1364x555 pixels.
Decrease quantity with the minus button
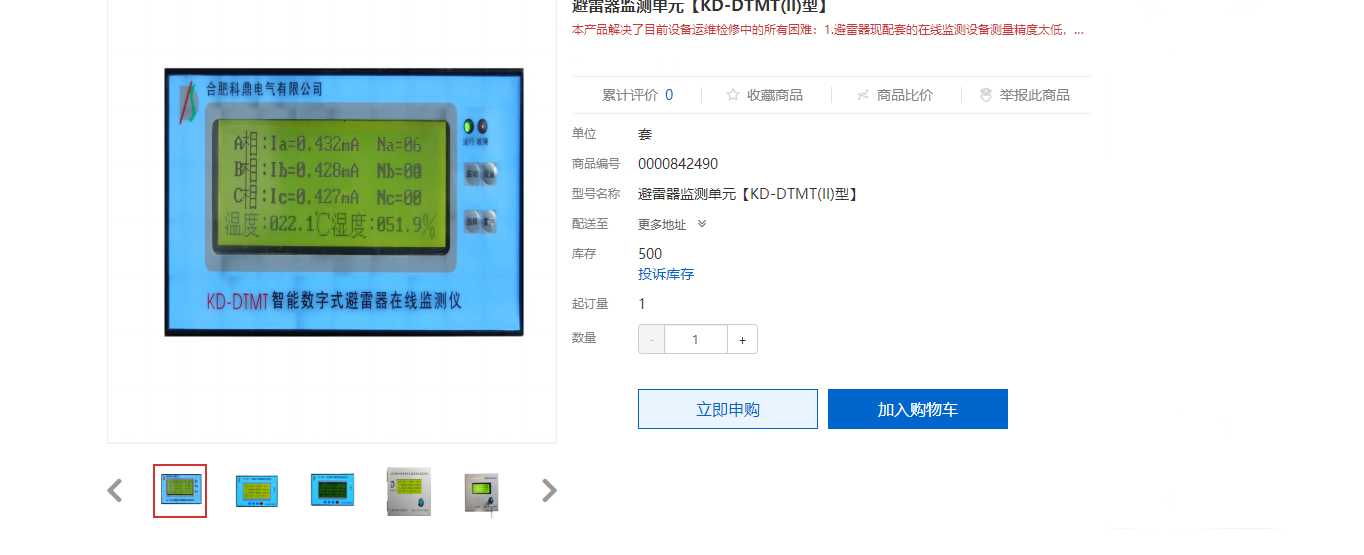[652, 340]
